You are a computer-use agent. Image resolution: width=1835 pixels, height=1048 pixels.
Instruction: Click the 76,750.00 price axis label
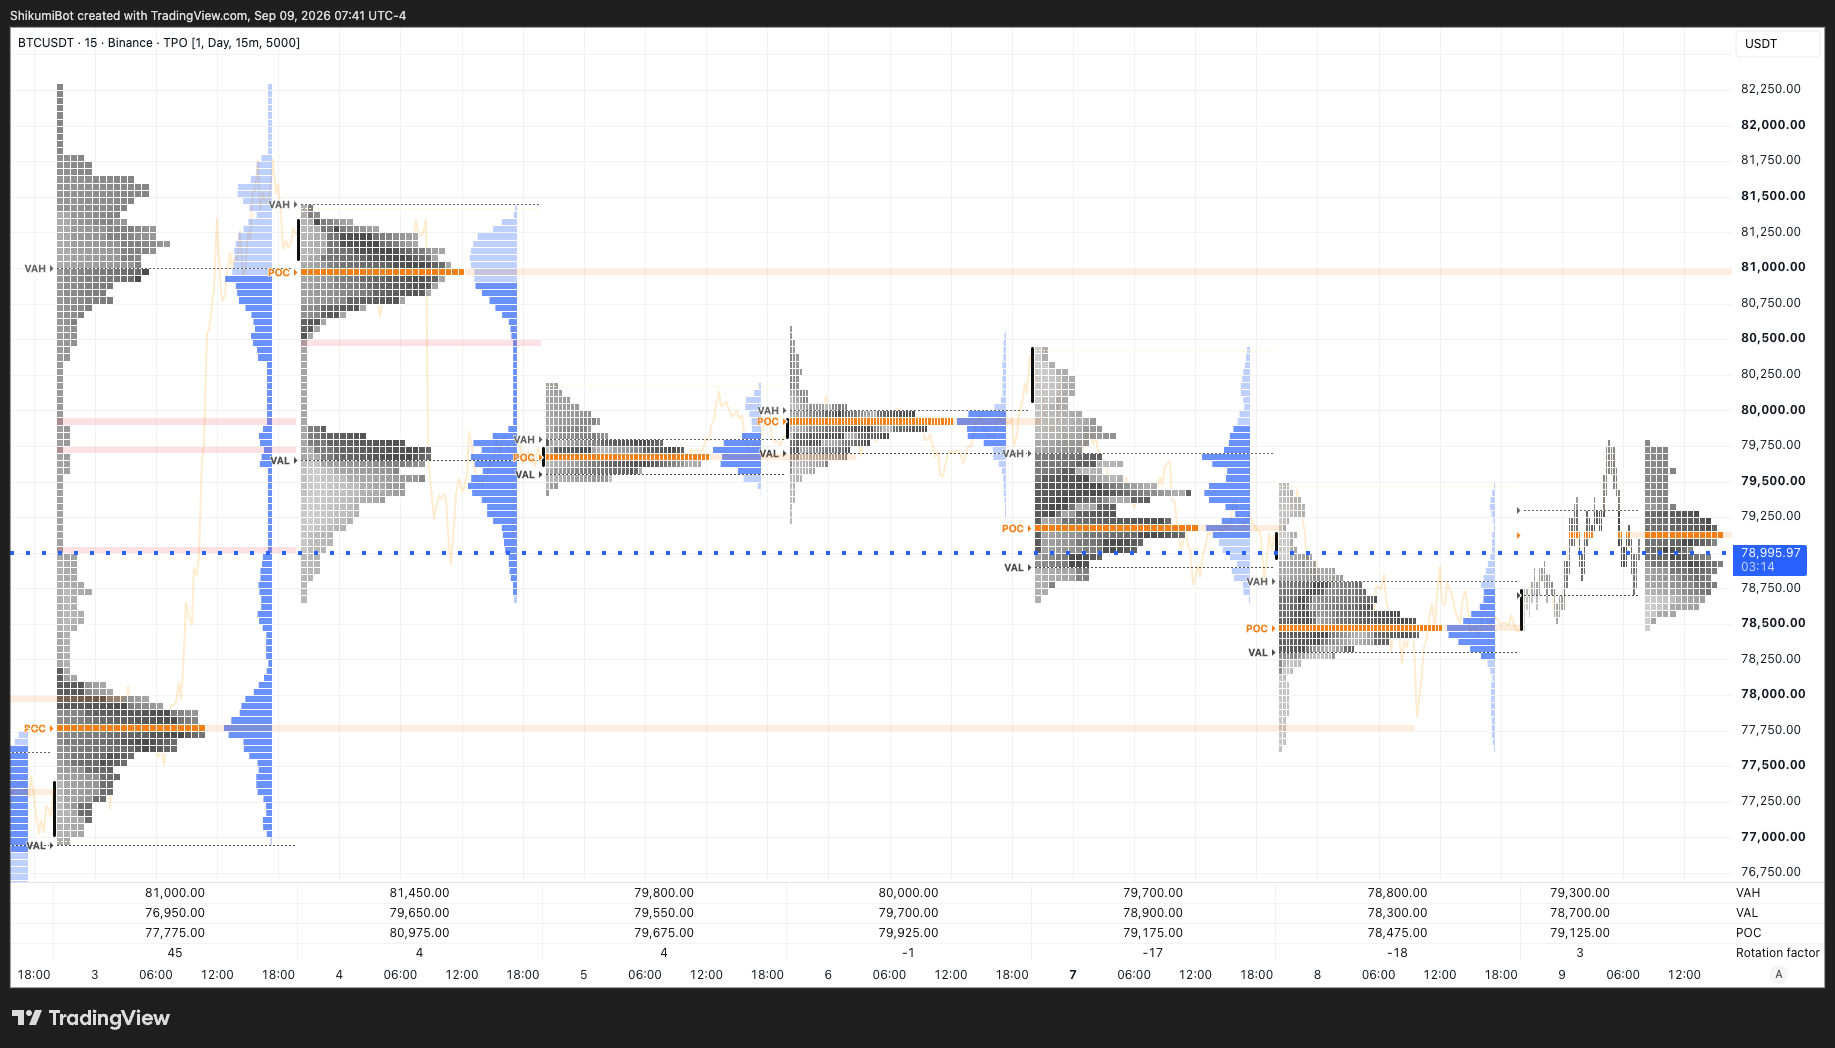[x=1771, y=872]
